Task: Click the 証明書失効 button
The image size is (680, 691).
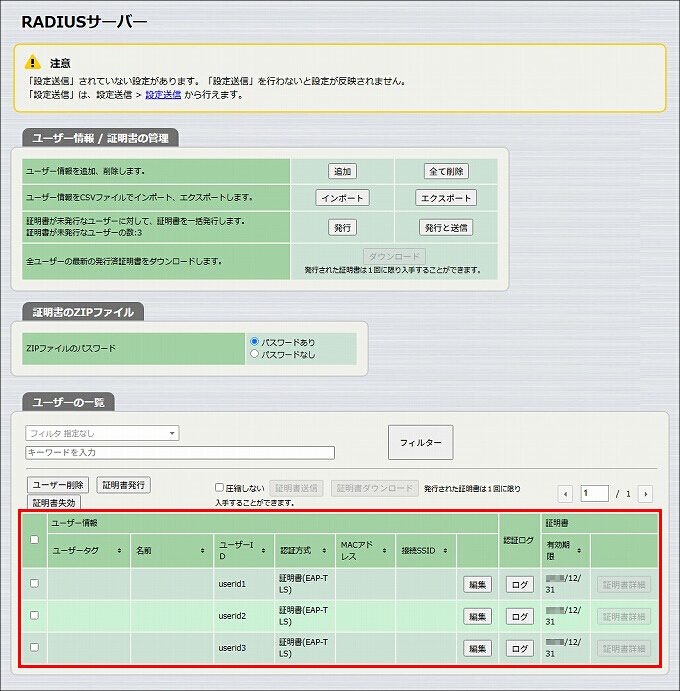Action: point(54,503)
